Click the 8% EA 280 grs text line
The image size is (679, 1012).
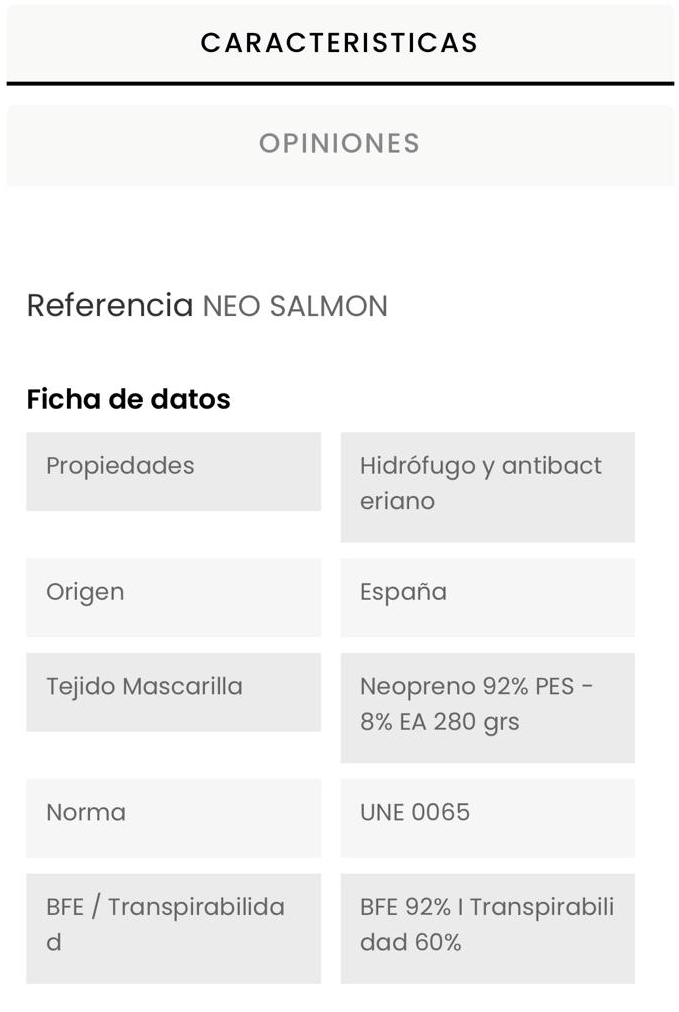pos(440,722)
